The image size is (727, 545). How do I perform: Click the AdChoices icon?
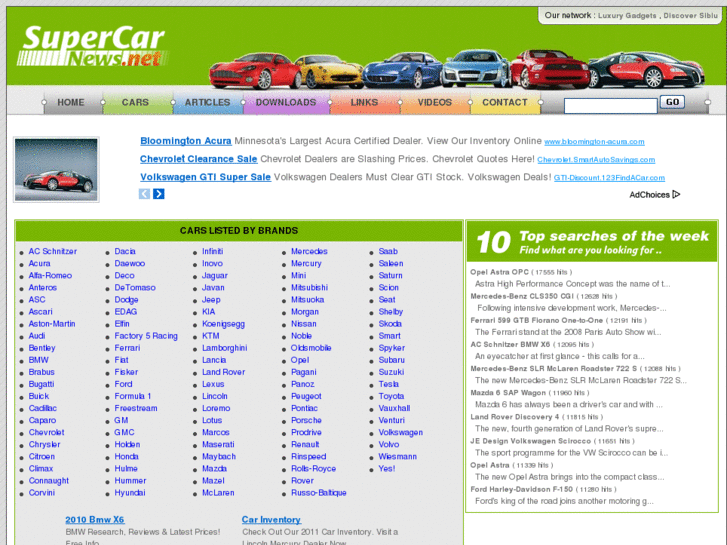[x=676, y=194]
